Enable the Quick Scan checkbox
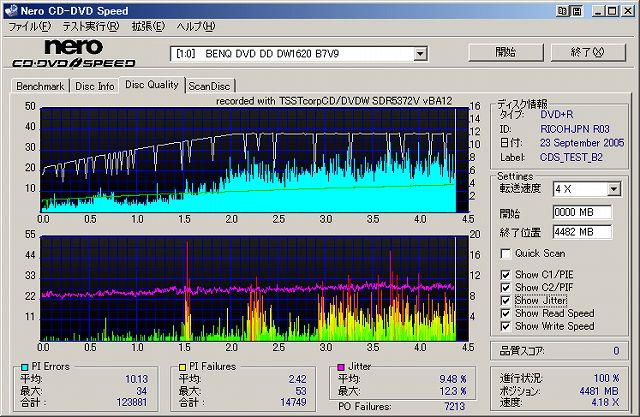 505,254
